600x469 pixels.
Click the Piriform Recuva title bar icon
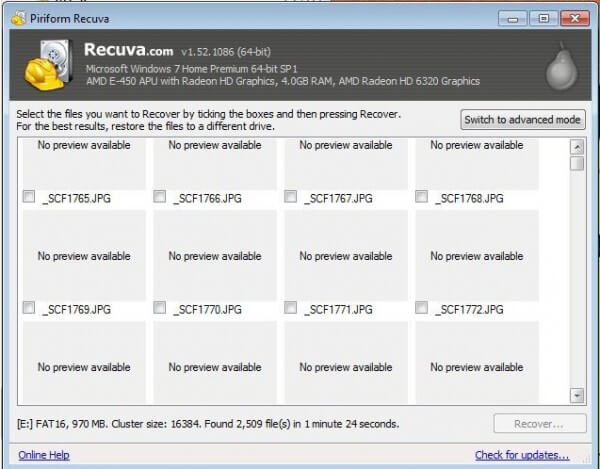pos(18,18)
